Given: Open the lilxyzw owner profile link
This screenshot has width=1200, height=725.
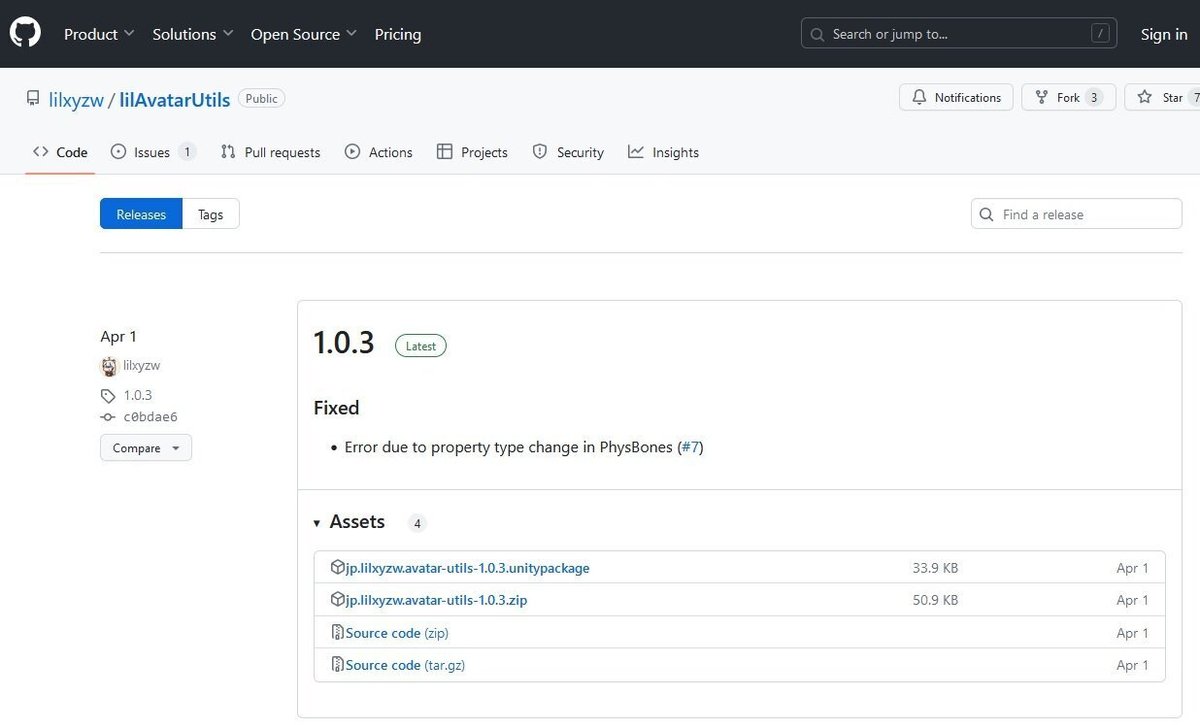Looking at the screenshot, I should (76, 99).
